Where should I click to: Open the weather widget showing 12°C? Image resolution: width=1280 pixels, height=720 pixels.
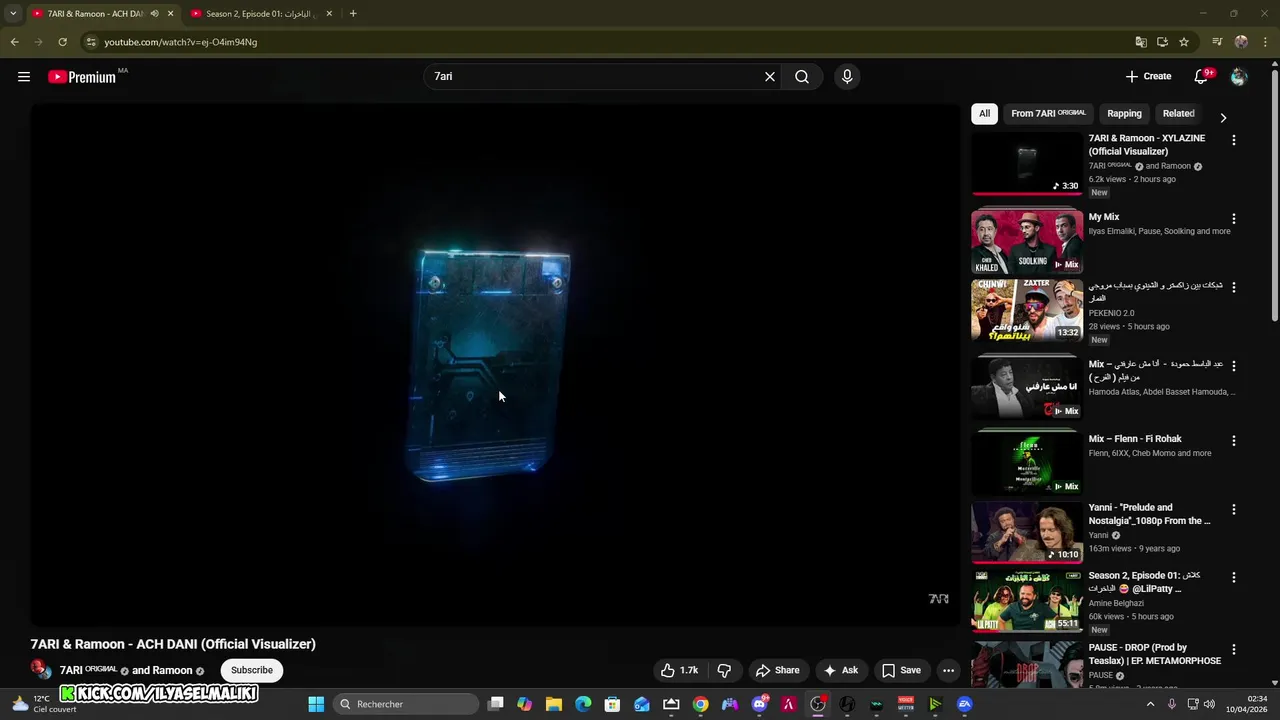point(42,704)
